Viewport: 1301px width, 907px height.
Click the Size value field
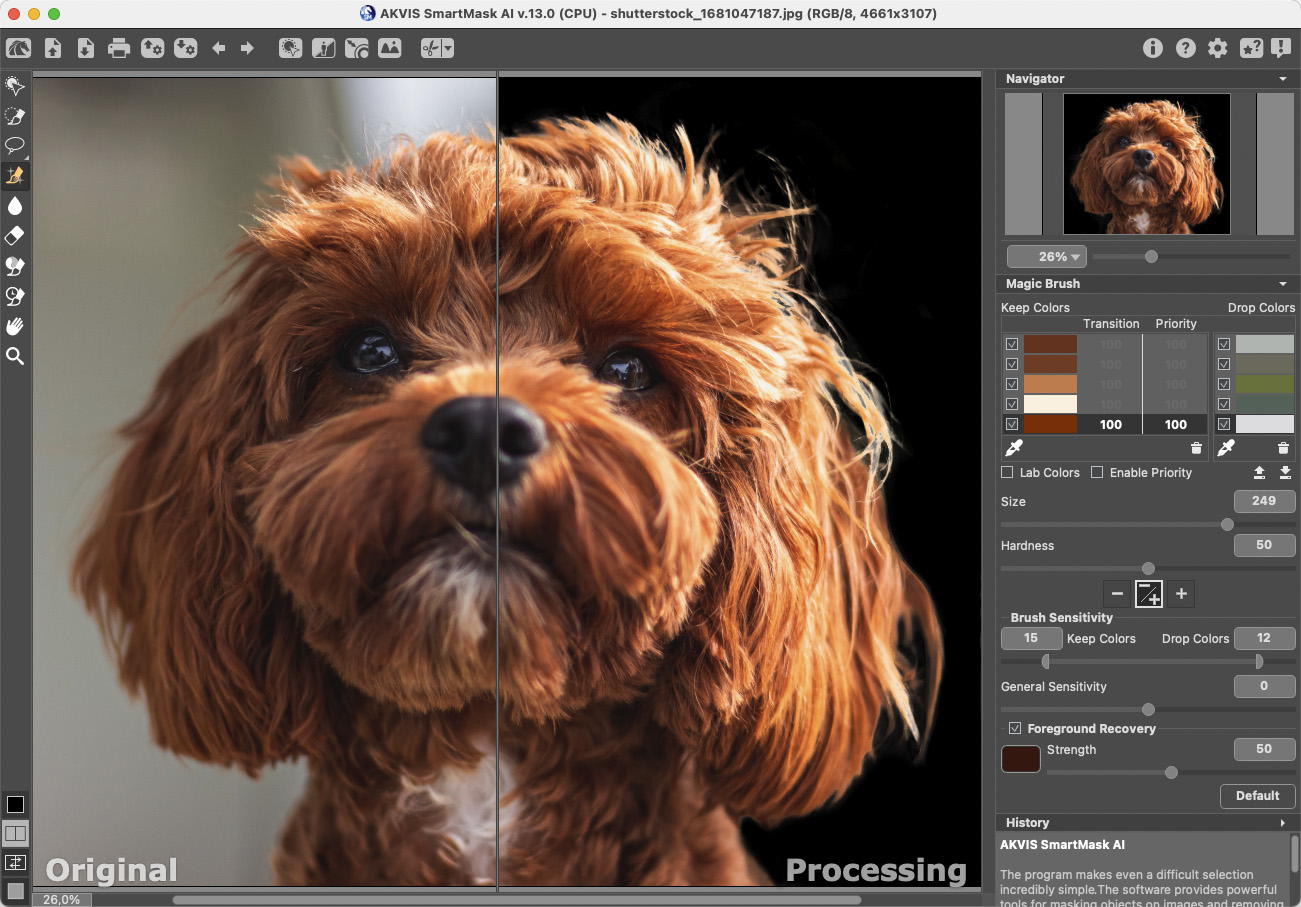coord(1264,501)
